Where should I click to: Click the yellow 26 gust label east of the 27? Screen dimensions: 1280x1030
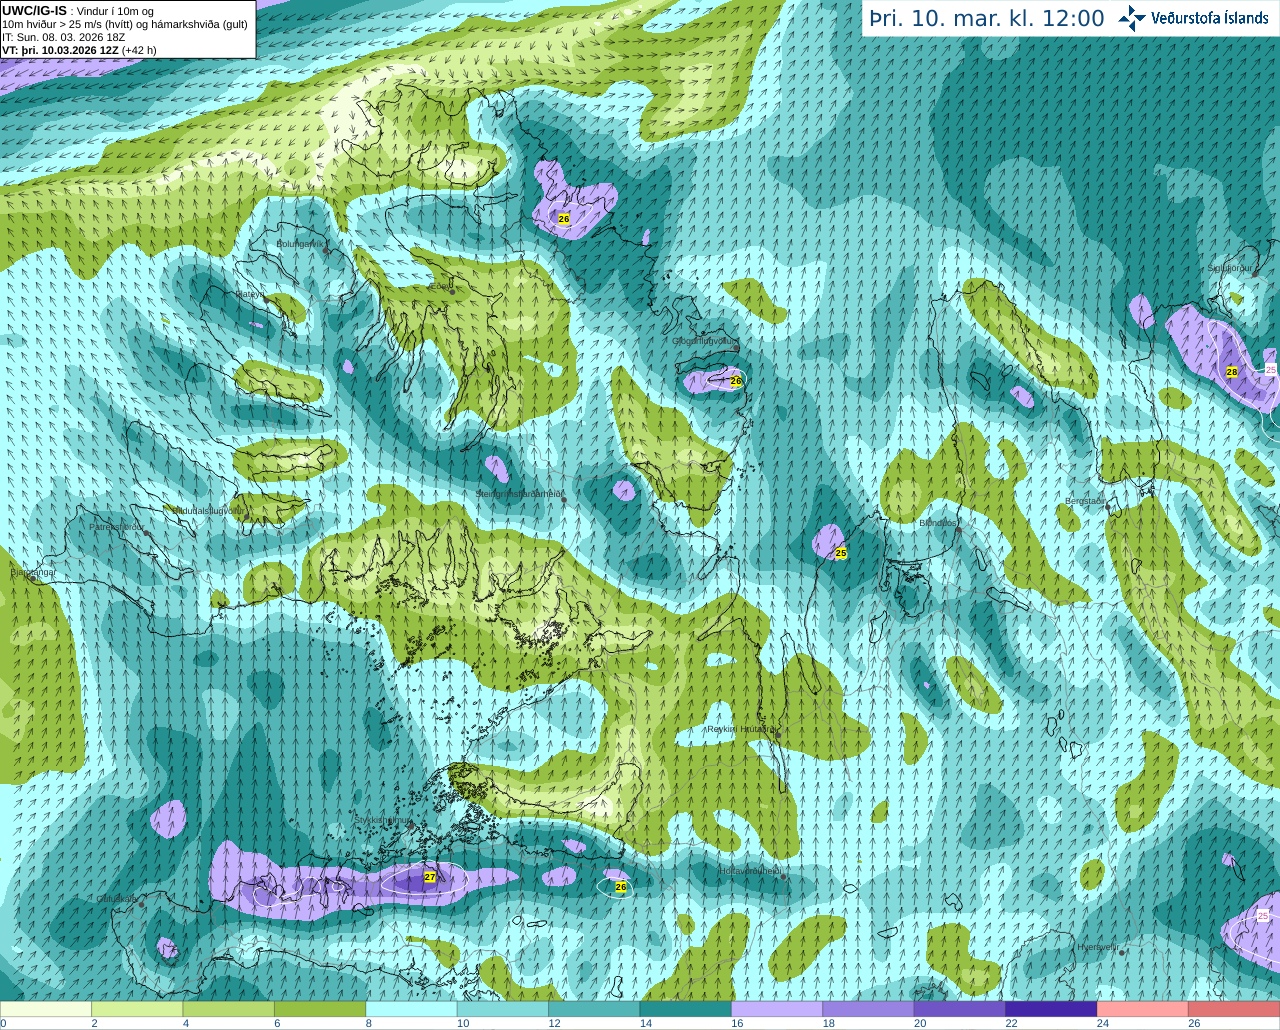(621, 887)
